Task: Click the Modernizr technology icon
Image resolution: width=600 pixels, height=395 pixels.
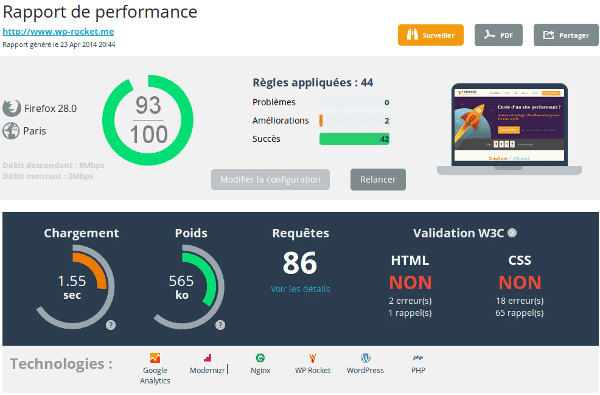Action: (207, 358)
